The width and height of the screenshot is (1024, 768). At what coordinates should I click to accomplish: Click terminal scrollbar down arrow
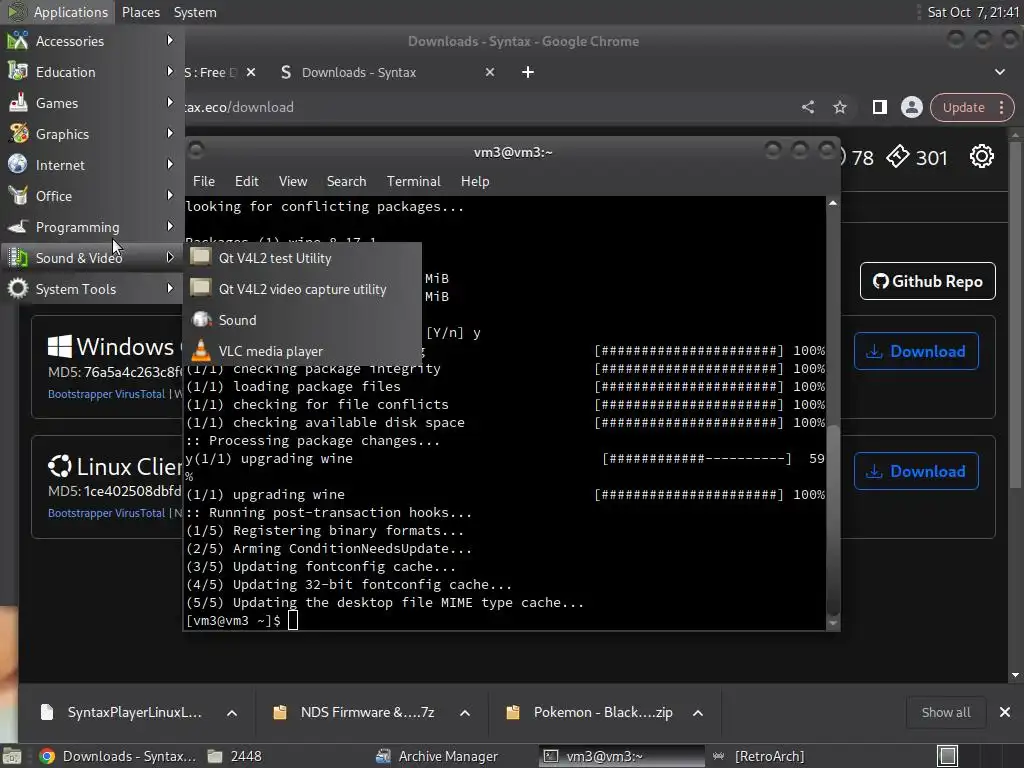pos(833,623)
